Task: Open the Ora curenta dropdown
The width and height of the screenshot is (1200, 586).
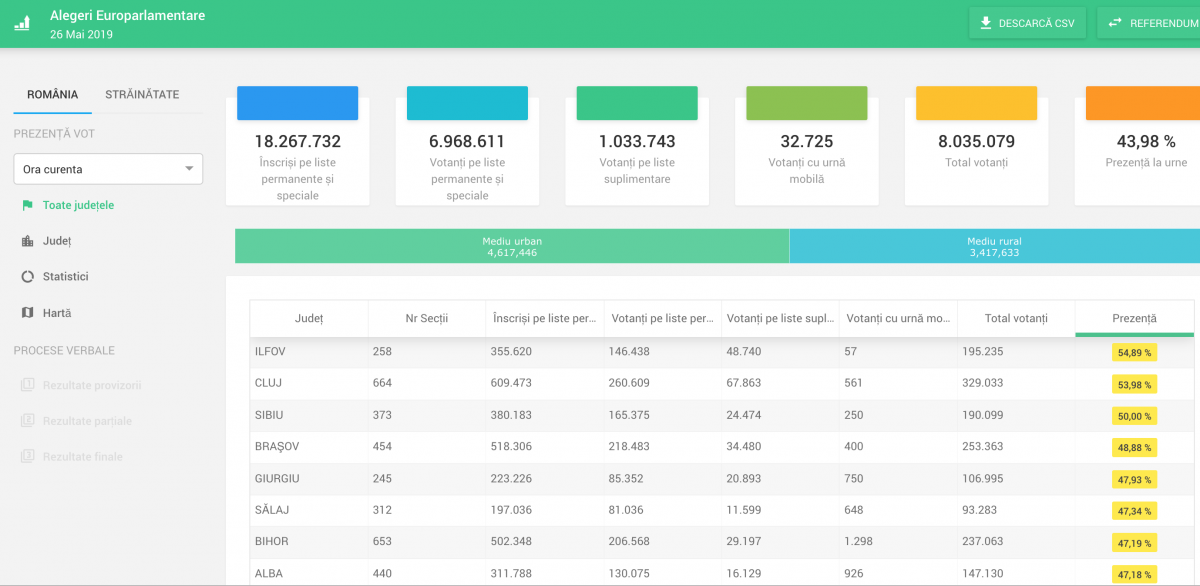Action: 108,169
